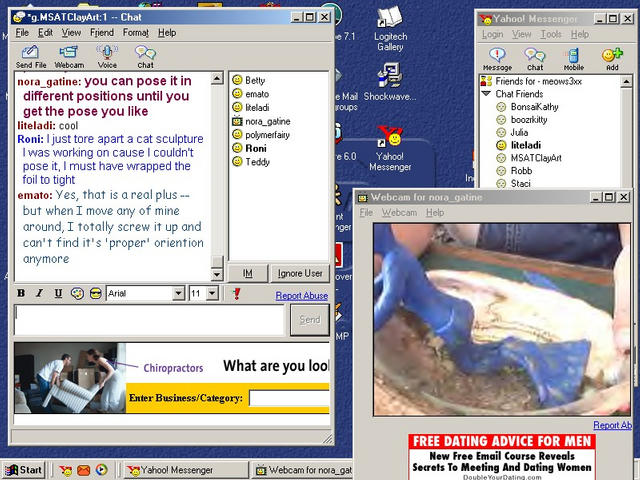Collapse the Chat Friends group
Image resolution: width=640 pixels, height=480 pixels.
(486, 94)
